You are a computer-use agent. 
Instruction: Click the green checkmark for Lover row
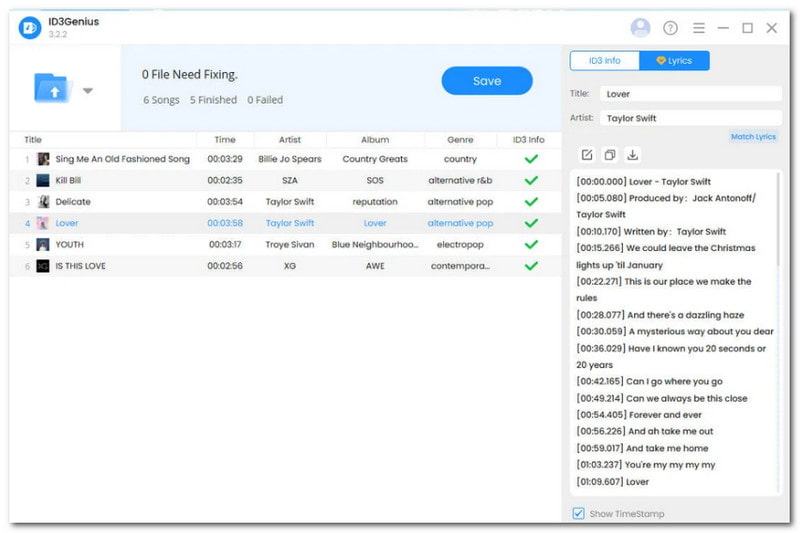(x=531, y=223)
